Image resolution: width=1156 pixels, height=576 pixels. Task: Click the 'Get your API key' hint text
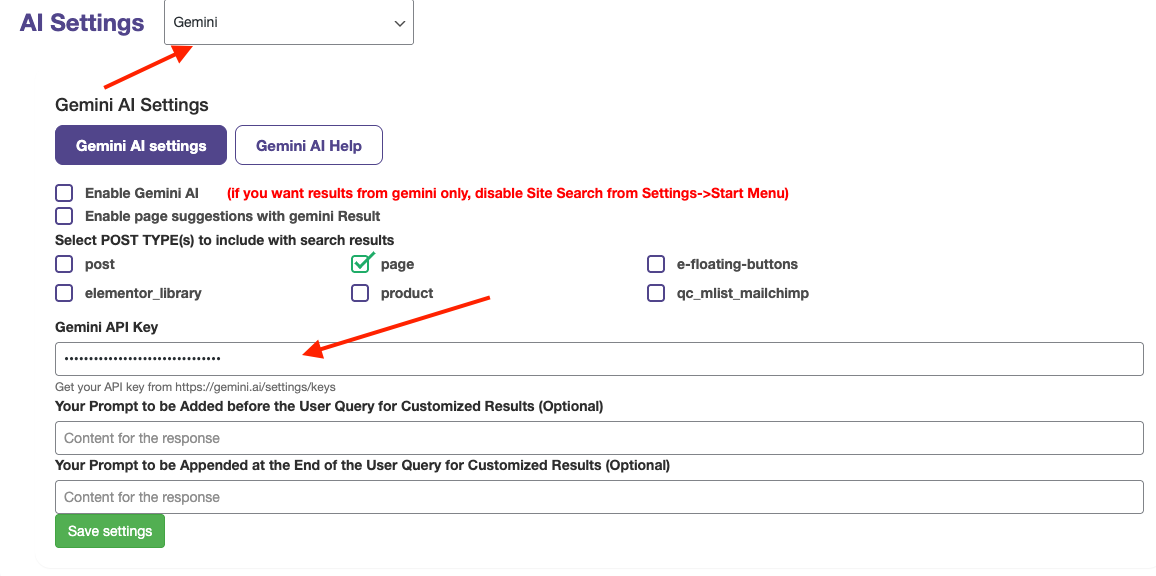coord(196,386)
